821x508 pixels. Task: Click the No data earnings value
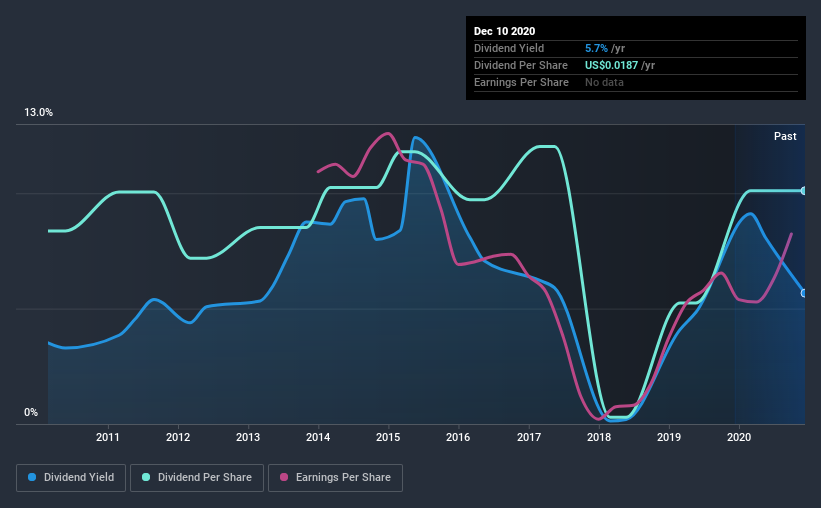(x=604, y=82)
